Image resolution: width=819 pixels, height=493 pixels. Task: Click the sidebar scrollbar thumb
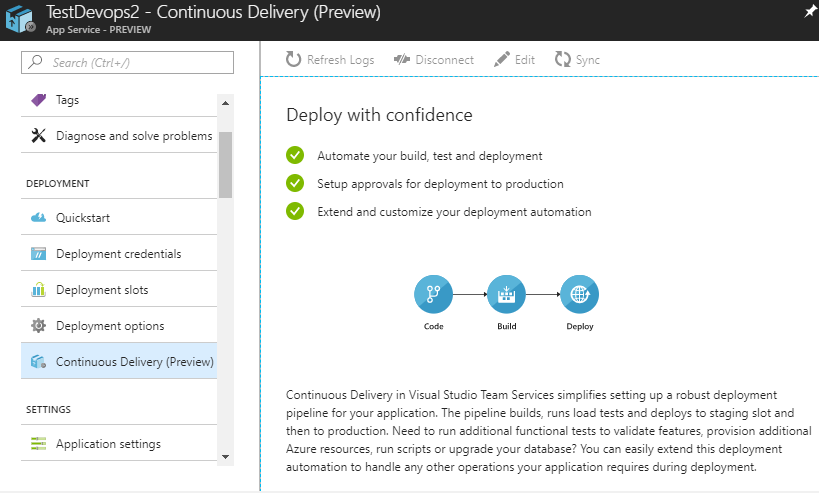point(226,165)
